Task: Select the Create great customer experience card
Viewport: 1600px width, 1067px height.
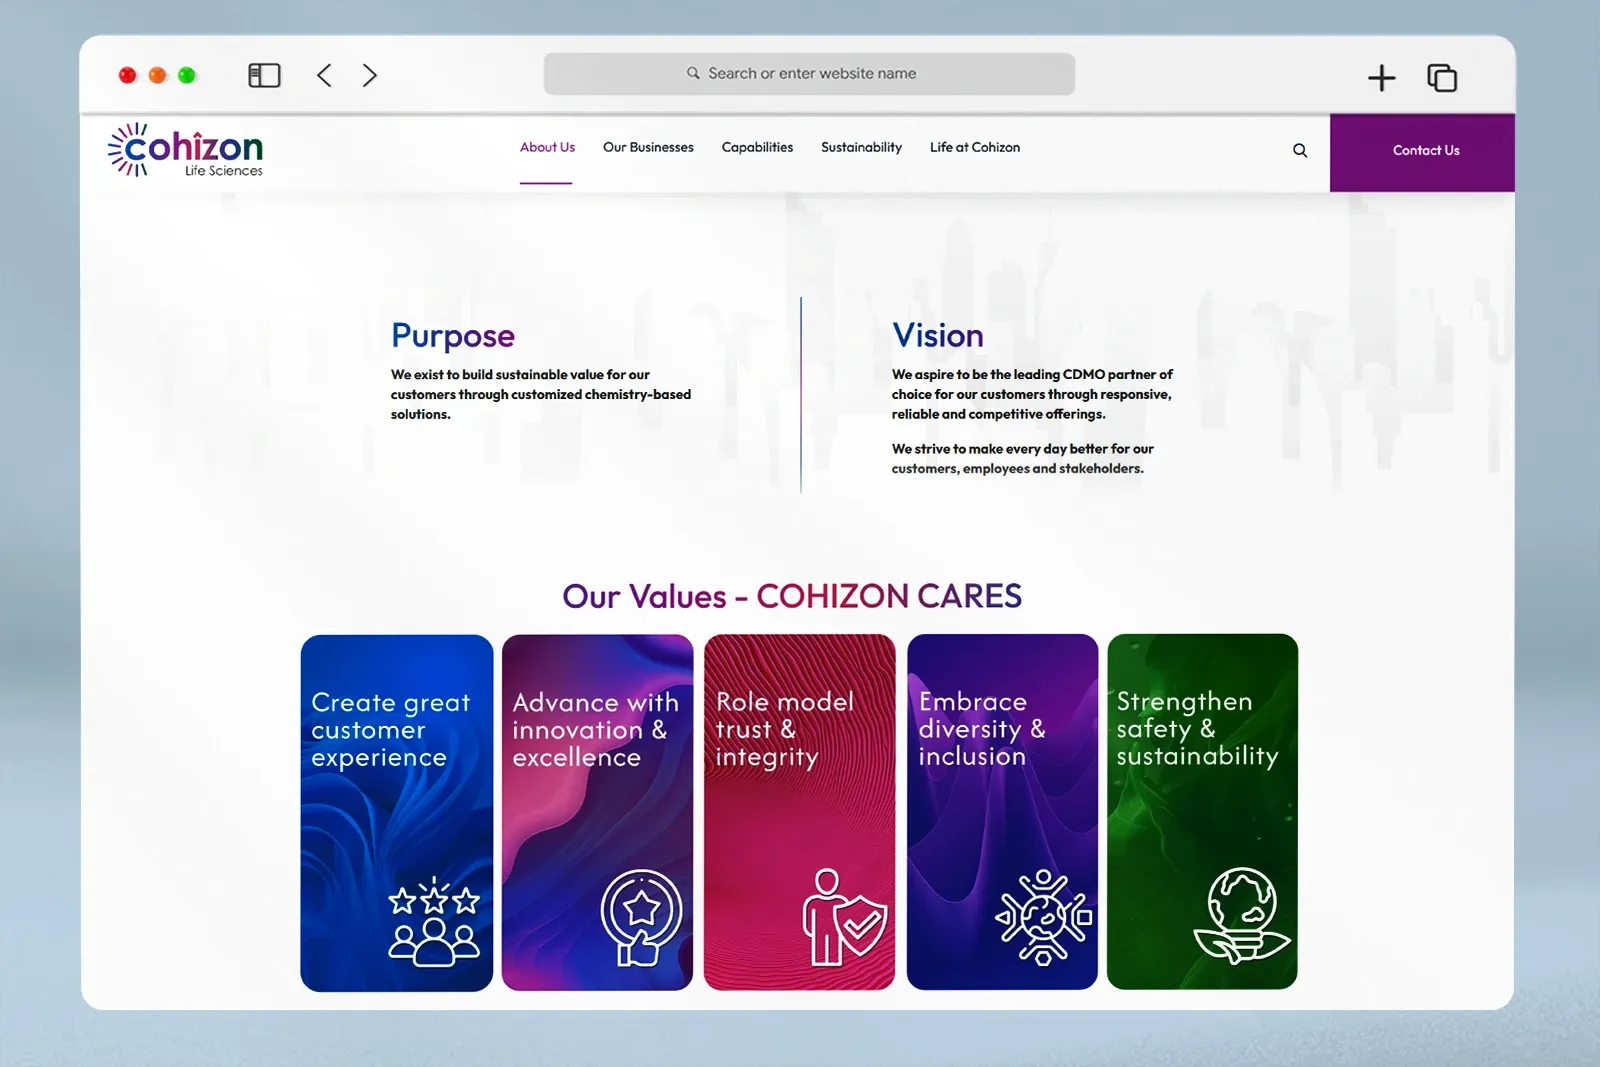Action: tap(397, 813)
